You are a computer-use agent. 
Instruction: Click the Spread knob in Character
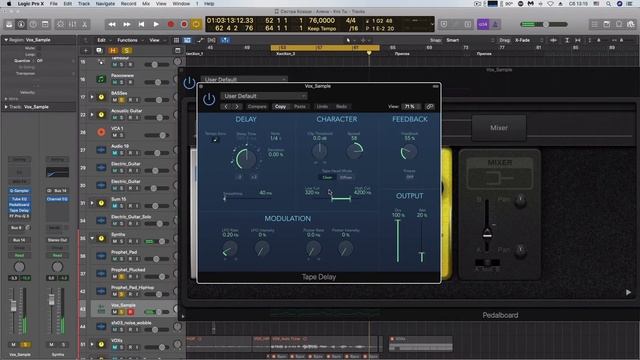[x=354, y=151]
